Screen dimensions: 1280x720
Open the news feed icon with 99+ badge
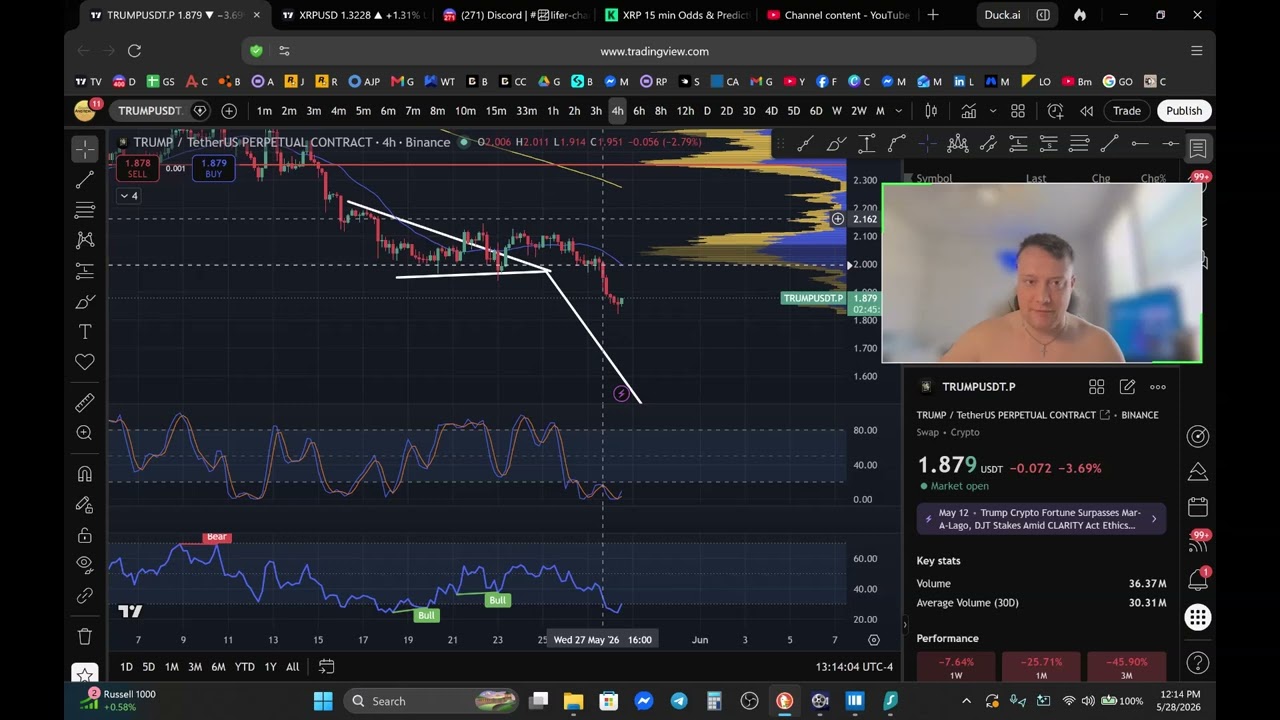1197,544
